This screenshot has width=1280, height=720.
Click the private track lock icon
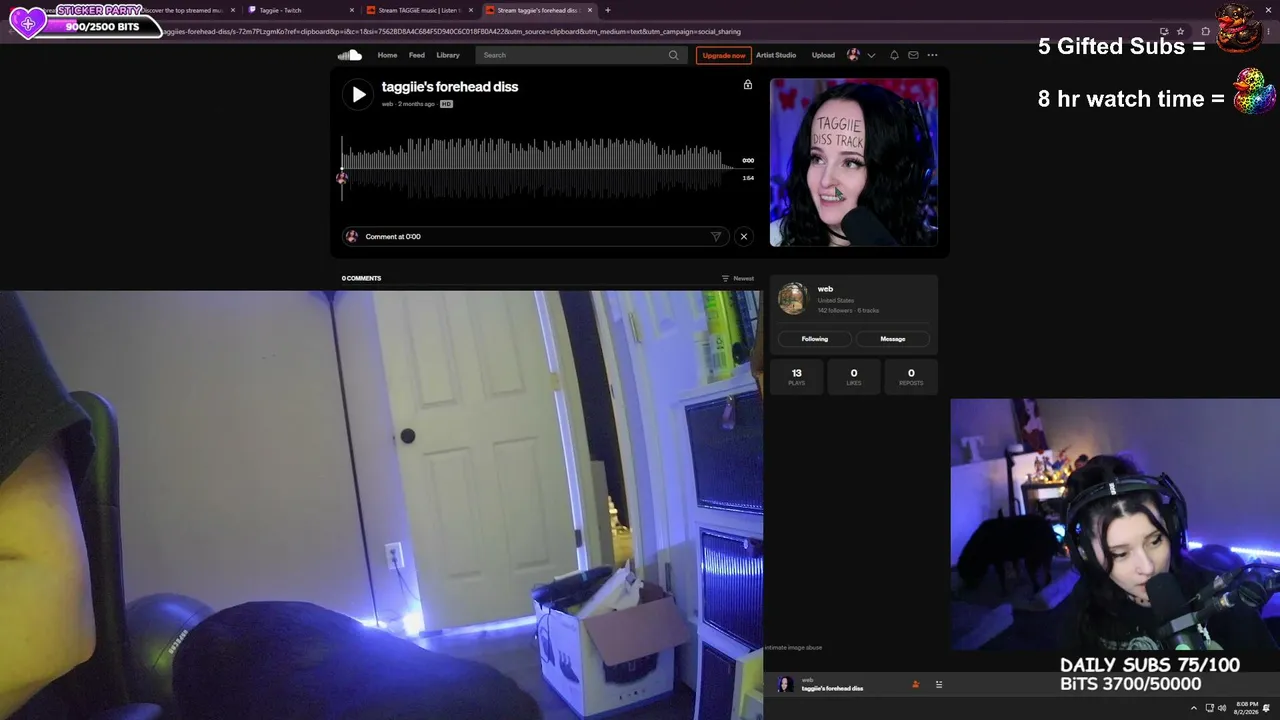[747, 85]
